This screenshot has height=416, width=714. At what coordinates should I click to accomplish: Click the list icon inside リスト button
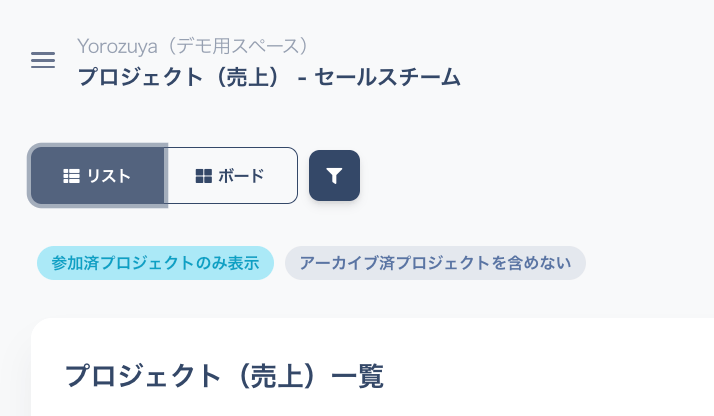click(71, 176)
